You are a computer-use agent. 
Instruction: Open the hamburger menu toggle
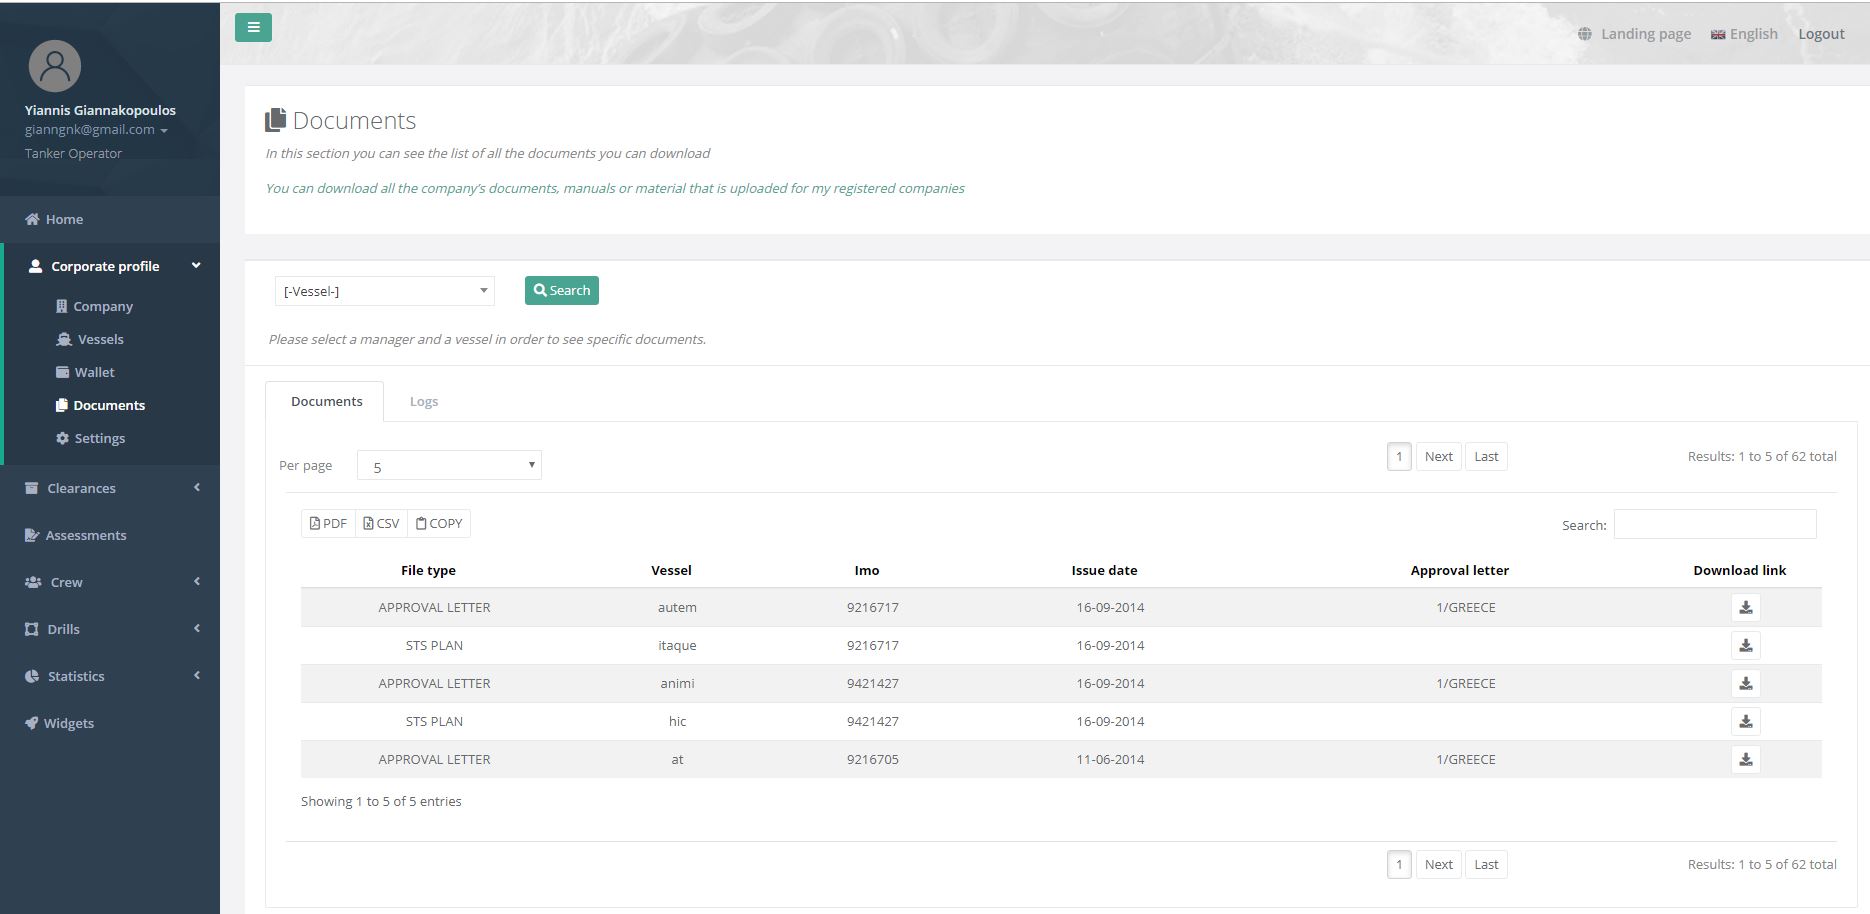tap(252, 27)
